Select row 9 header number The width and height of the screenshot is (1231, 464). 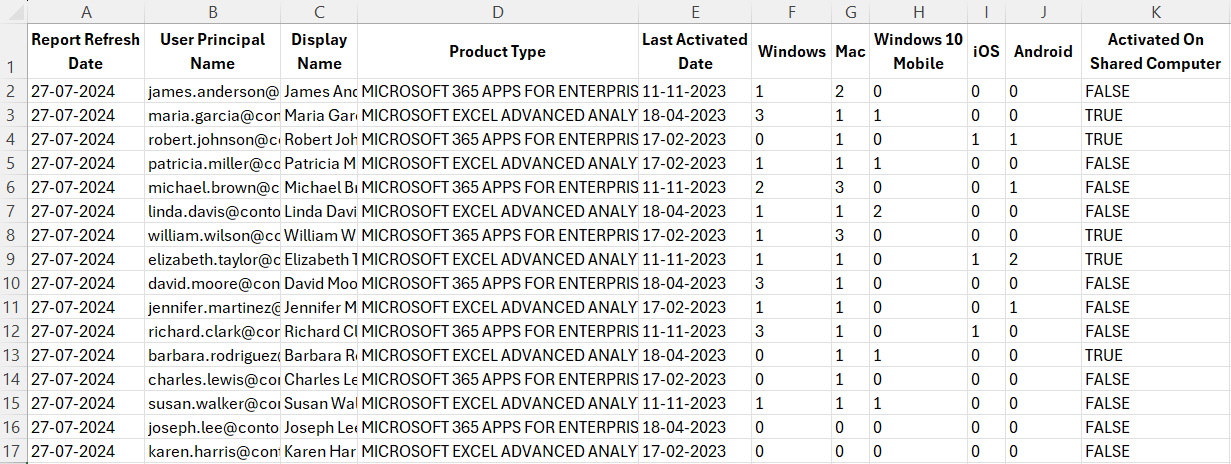[13, 259]
